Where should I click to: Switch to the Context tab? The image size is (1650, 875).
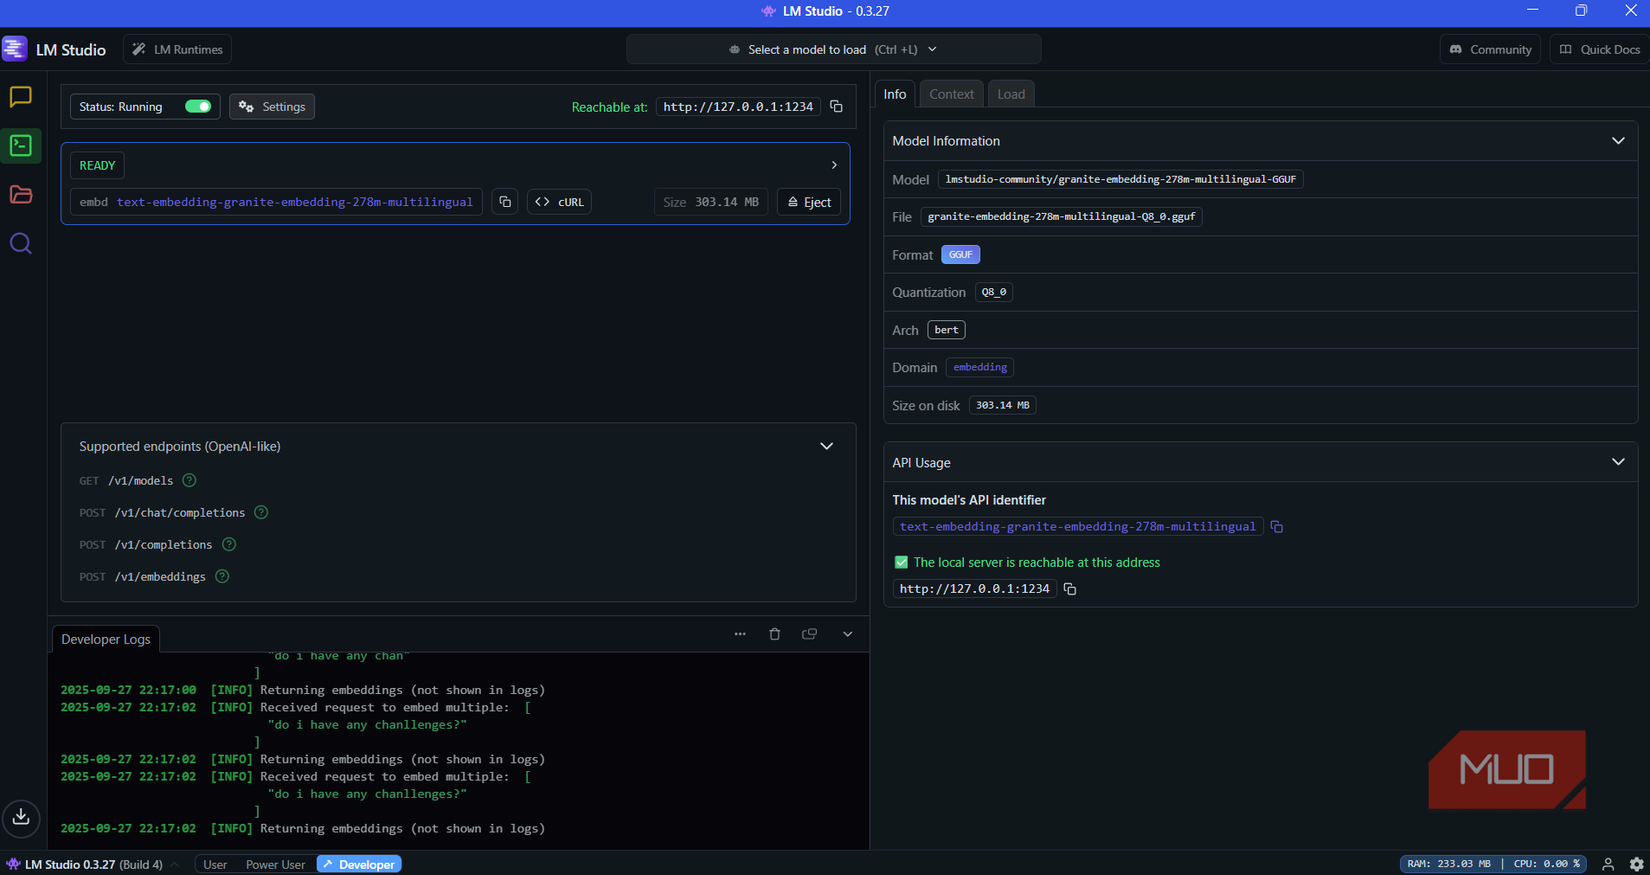point(950,94)
